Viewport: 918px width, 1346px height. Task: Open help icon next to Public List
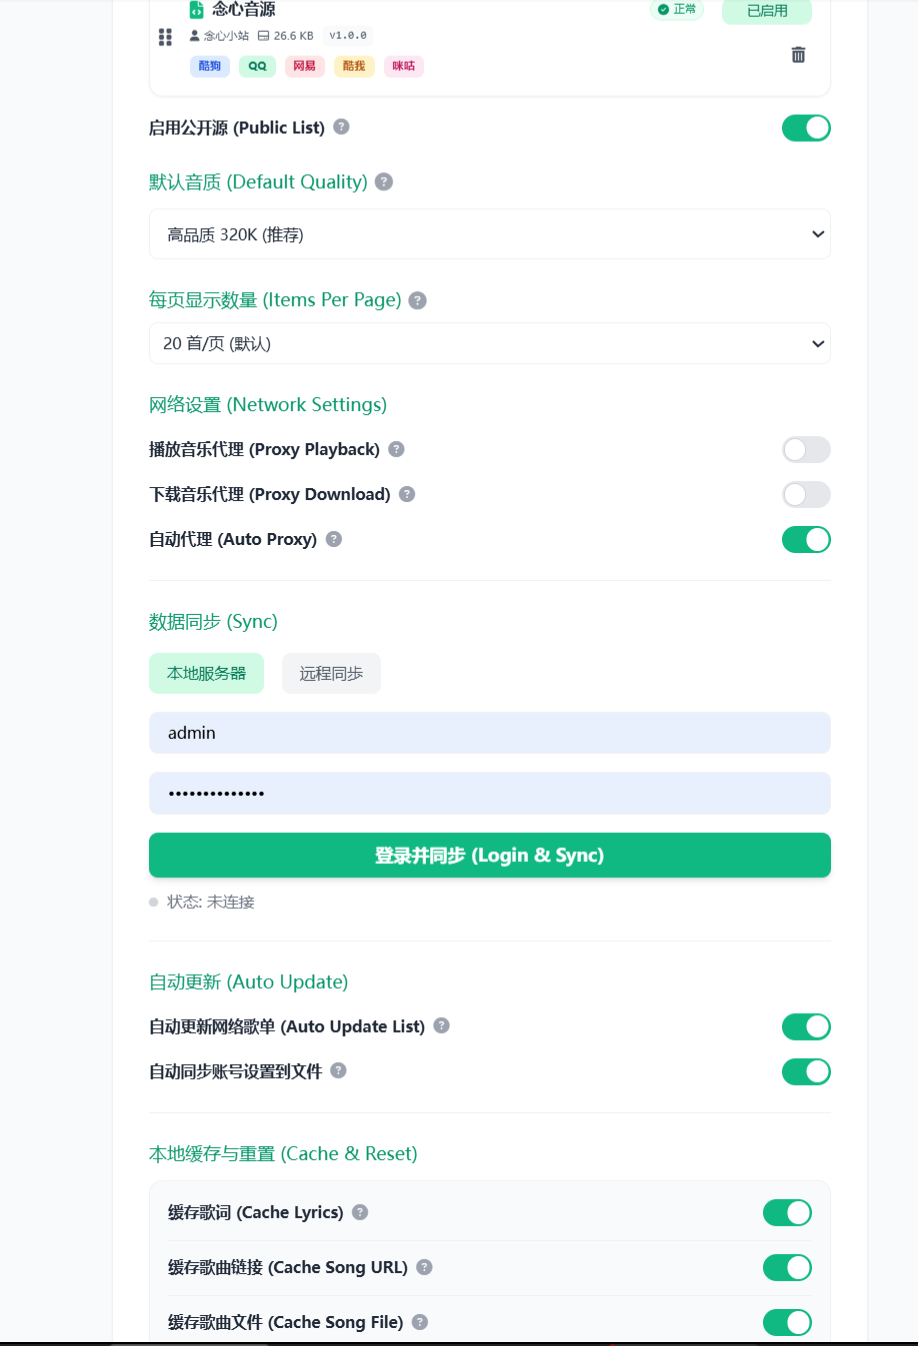[341, 127]
